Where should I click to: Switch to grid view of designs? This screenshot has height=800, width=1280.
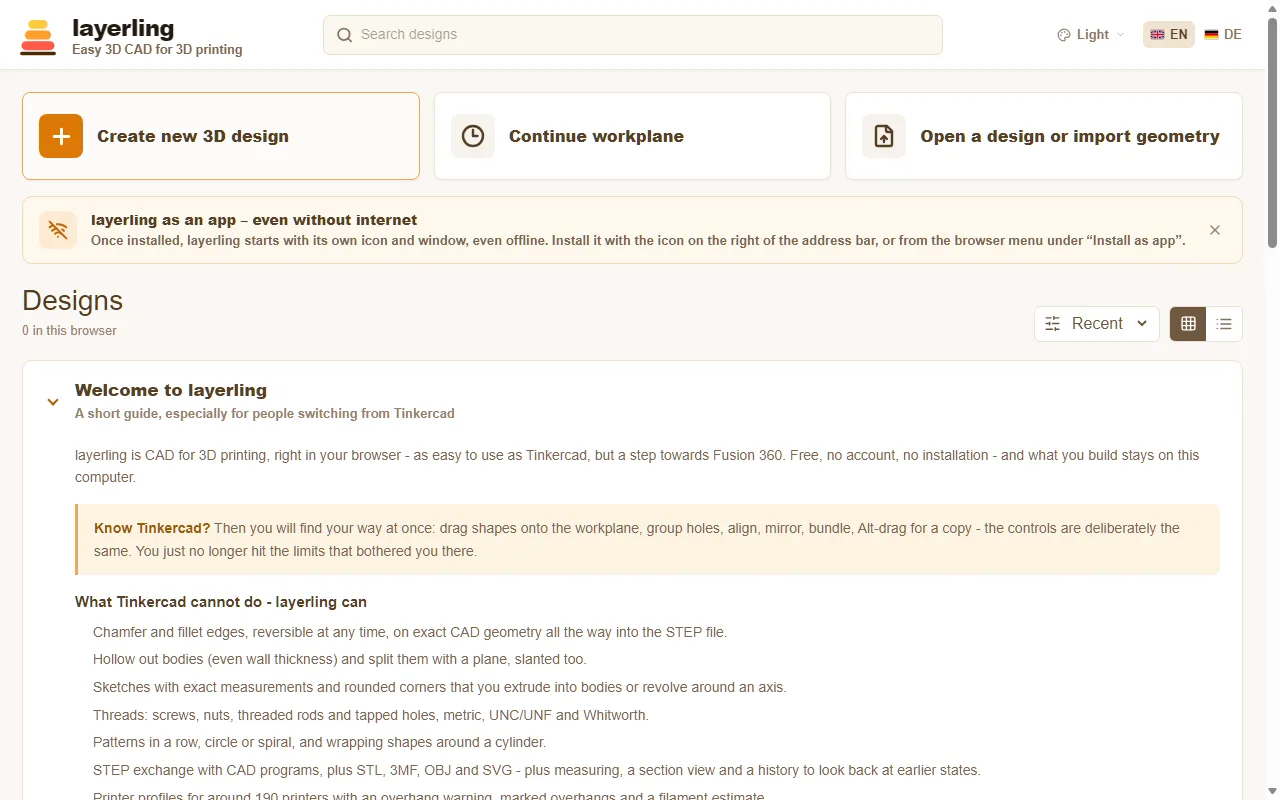coord(1188,324)
